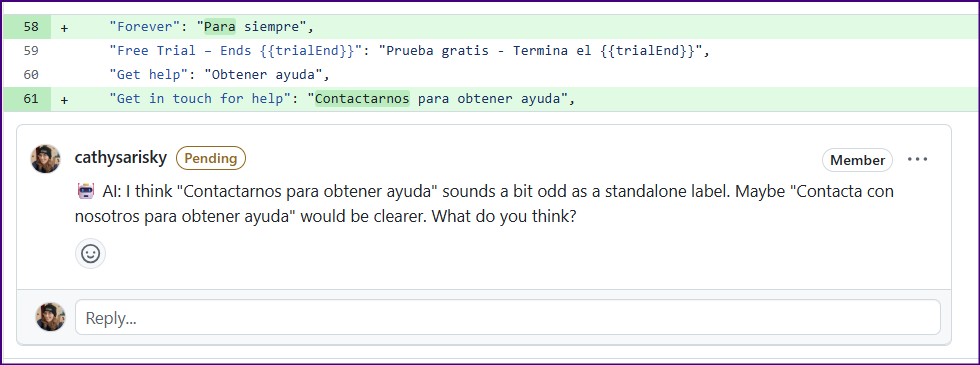980x365 pixels.
Task: Select line number 59 in the diff
Action: (31, 51)
